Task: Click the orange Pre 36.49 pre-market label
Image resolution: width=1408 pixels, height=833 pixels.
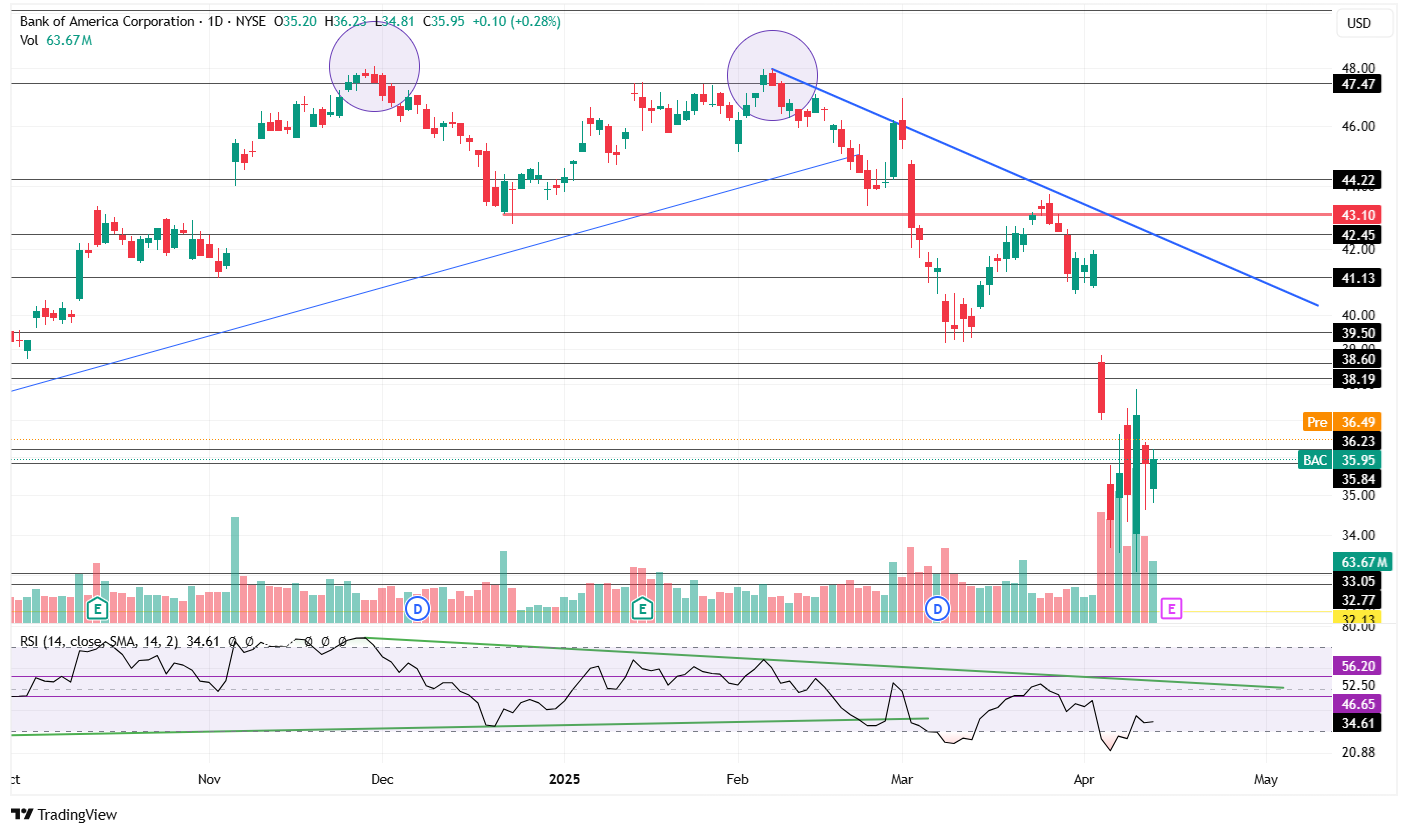Action: click(x=1342, y=421)
